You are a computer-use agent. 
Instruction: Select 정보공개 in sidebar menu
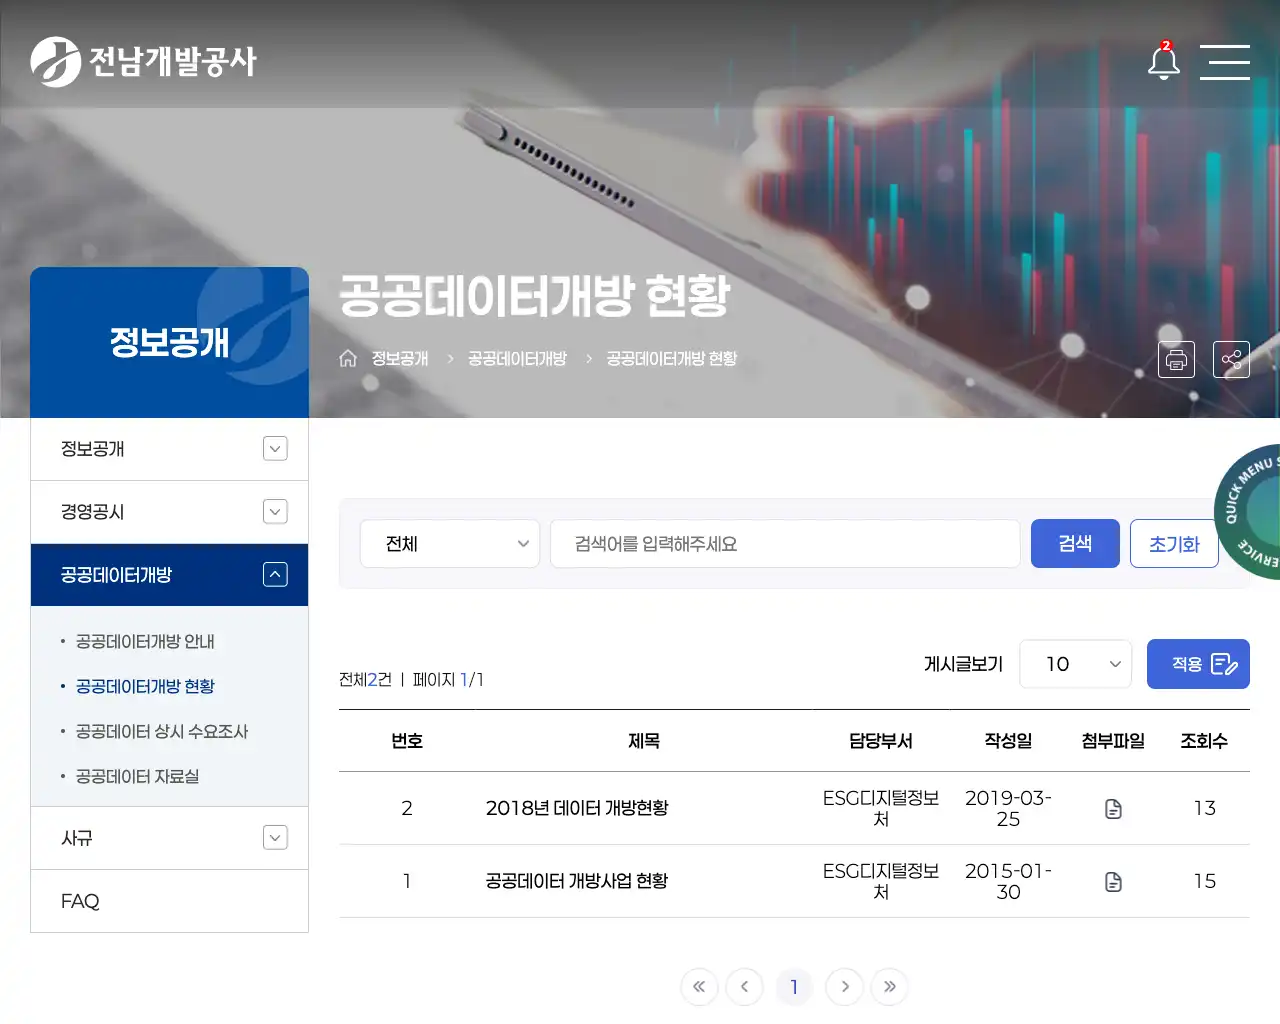pos(169,449)
